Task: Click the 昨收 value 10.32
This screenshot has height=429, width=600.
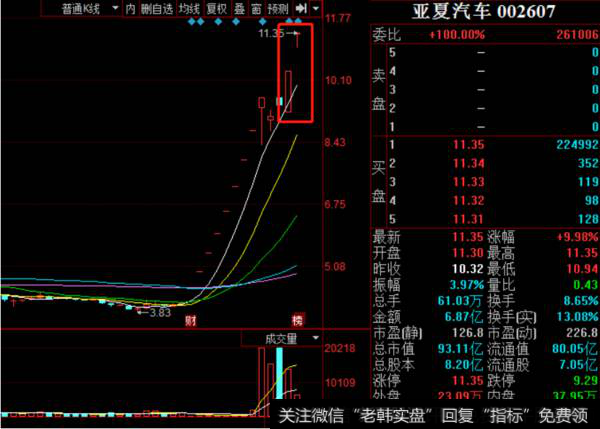Action: click(x=468, y=269)
